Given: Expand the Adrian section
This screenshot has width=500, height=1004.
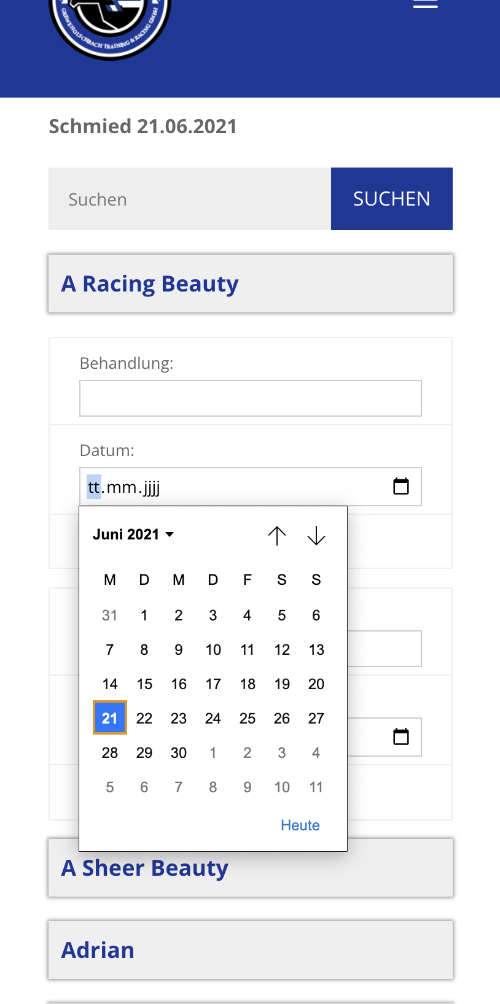Looking at the screenshot, I should (x=250, y=950).
